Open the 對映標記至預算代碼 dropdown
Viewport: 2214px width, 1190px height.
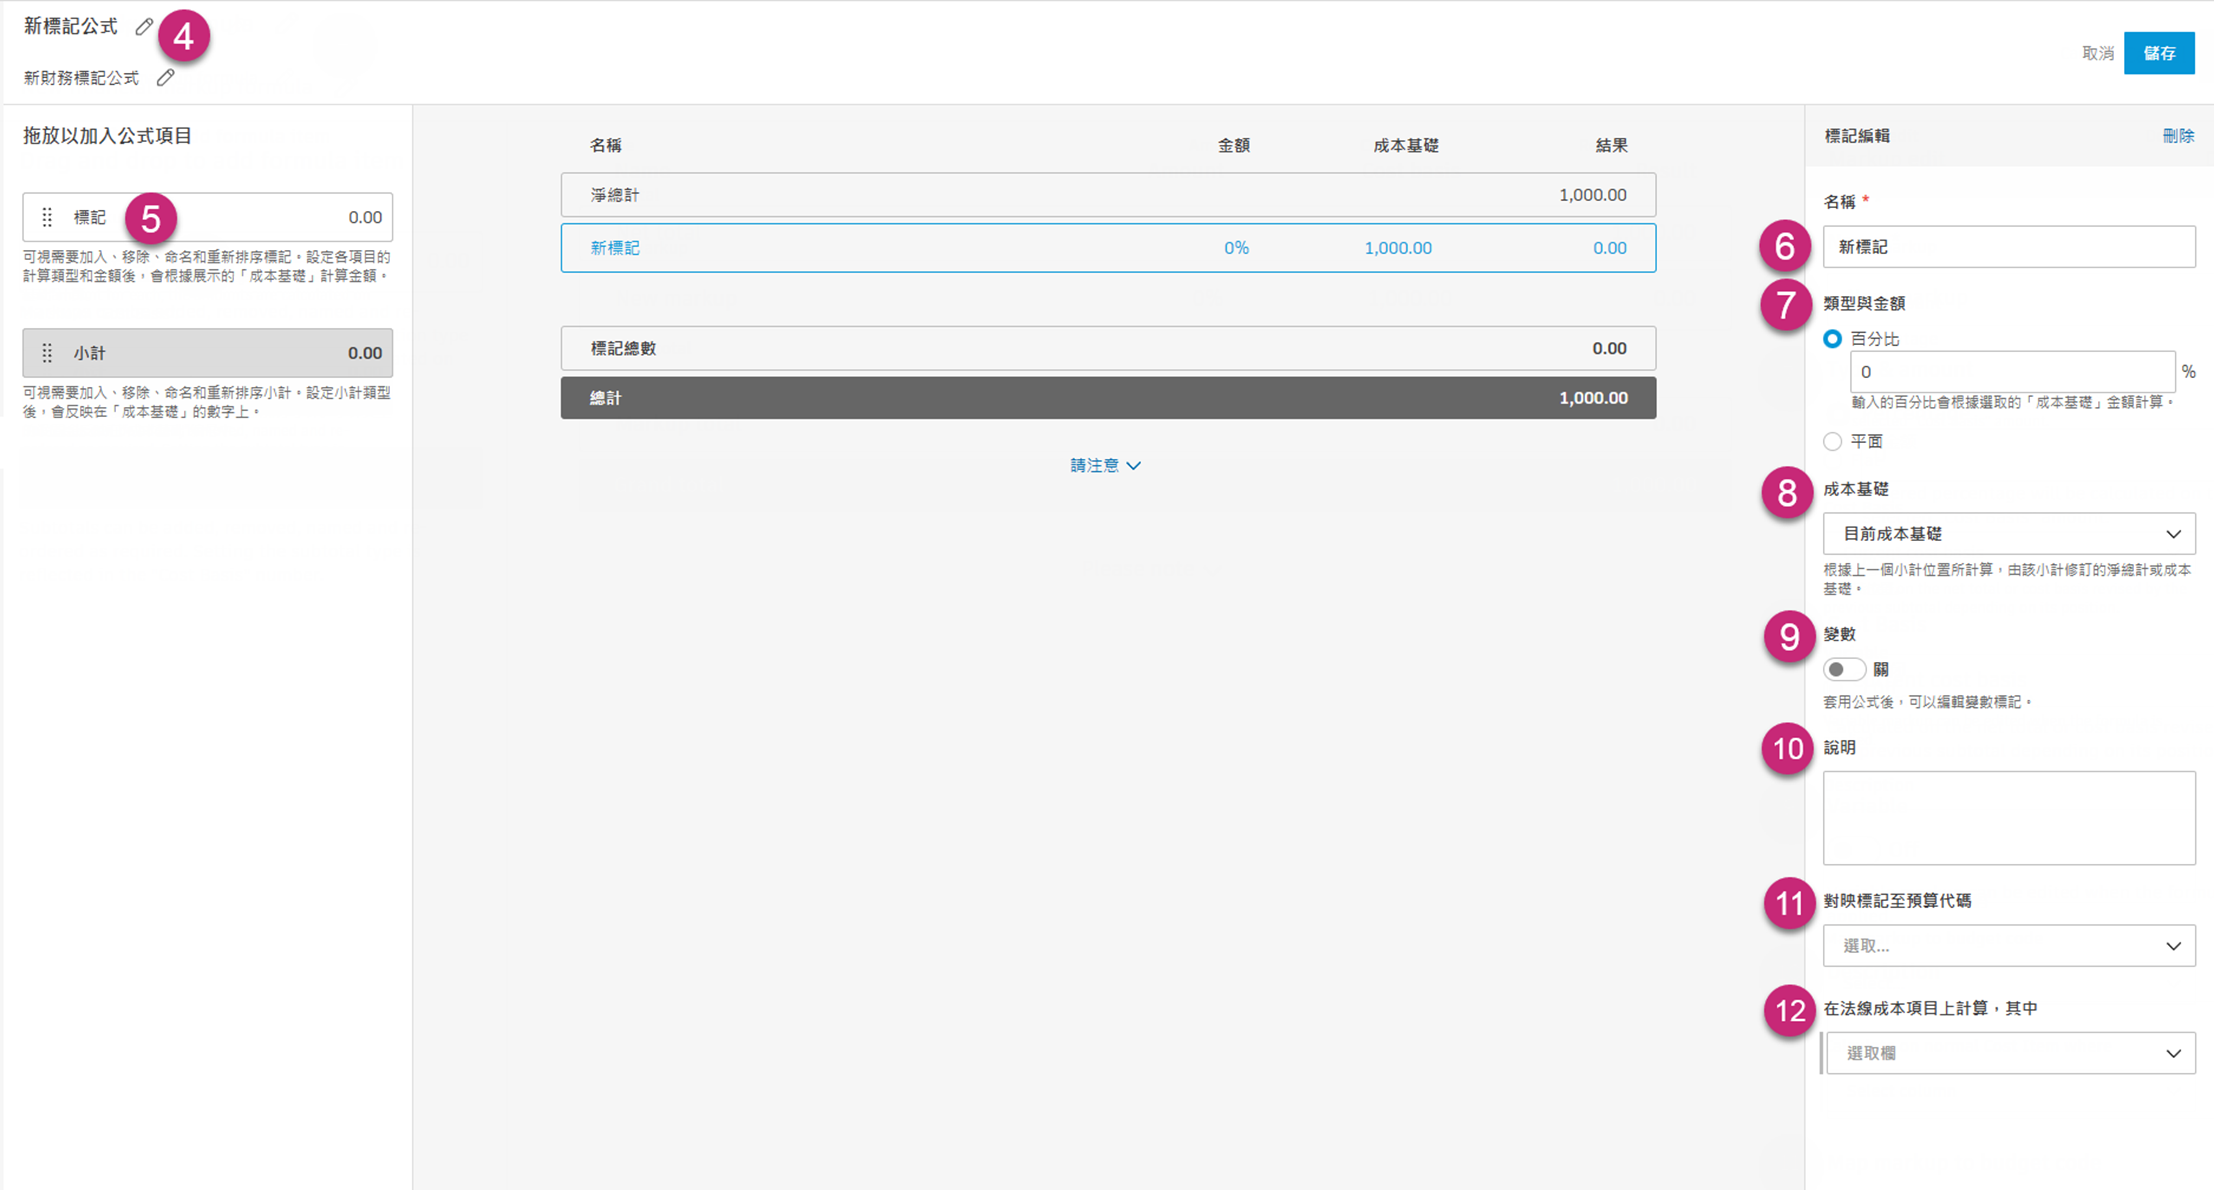click(x=2008, y=945)
